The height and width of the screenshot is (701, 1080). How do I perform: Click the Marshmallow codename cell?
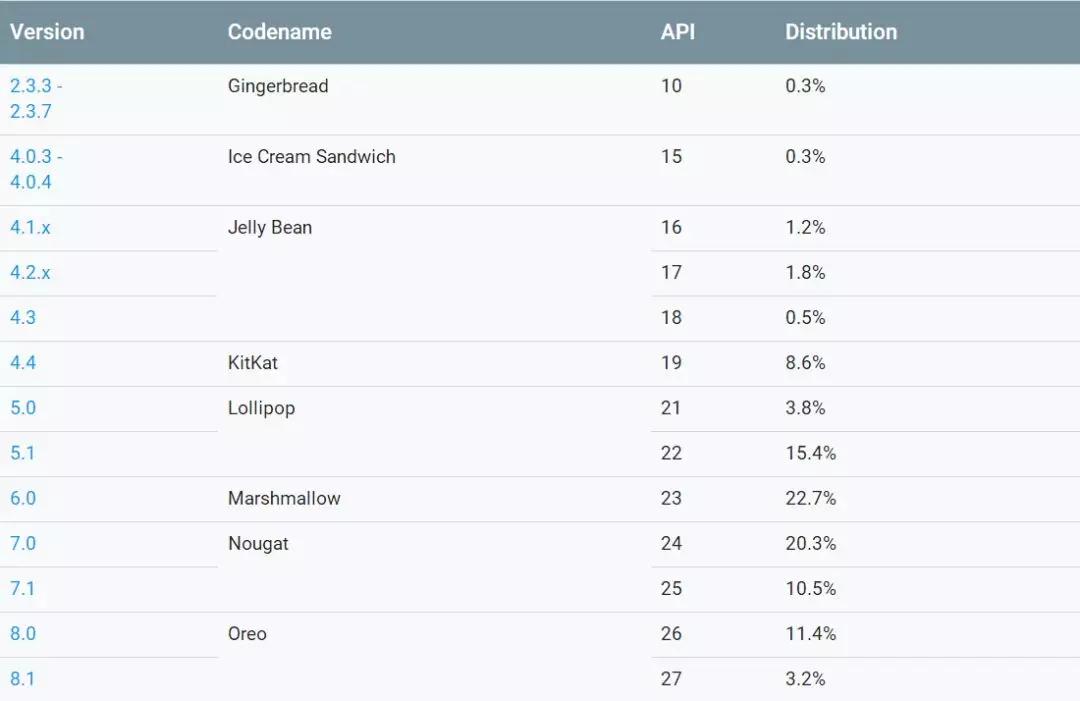pos(284,497)
